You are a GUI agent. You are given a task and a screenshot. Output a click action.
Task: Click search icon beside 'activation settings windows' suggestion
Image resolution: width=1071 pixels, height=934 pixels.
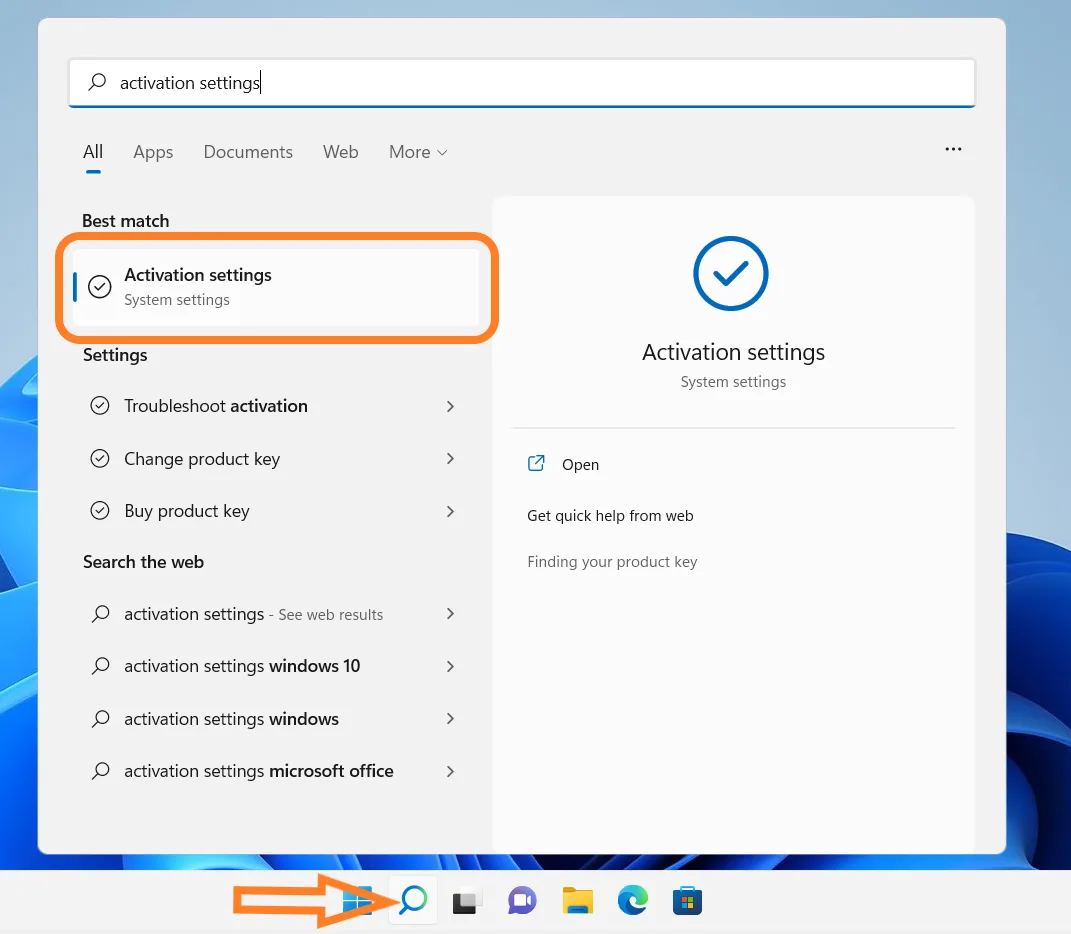point(100,718)
